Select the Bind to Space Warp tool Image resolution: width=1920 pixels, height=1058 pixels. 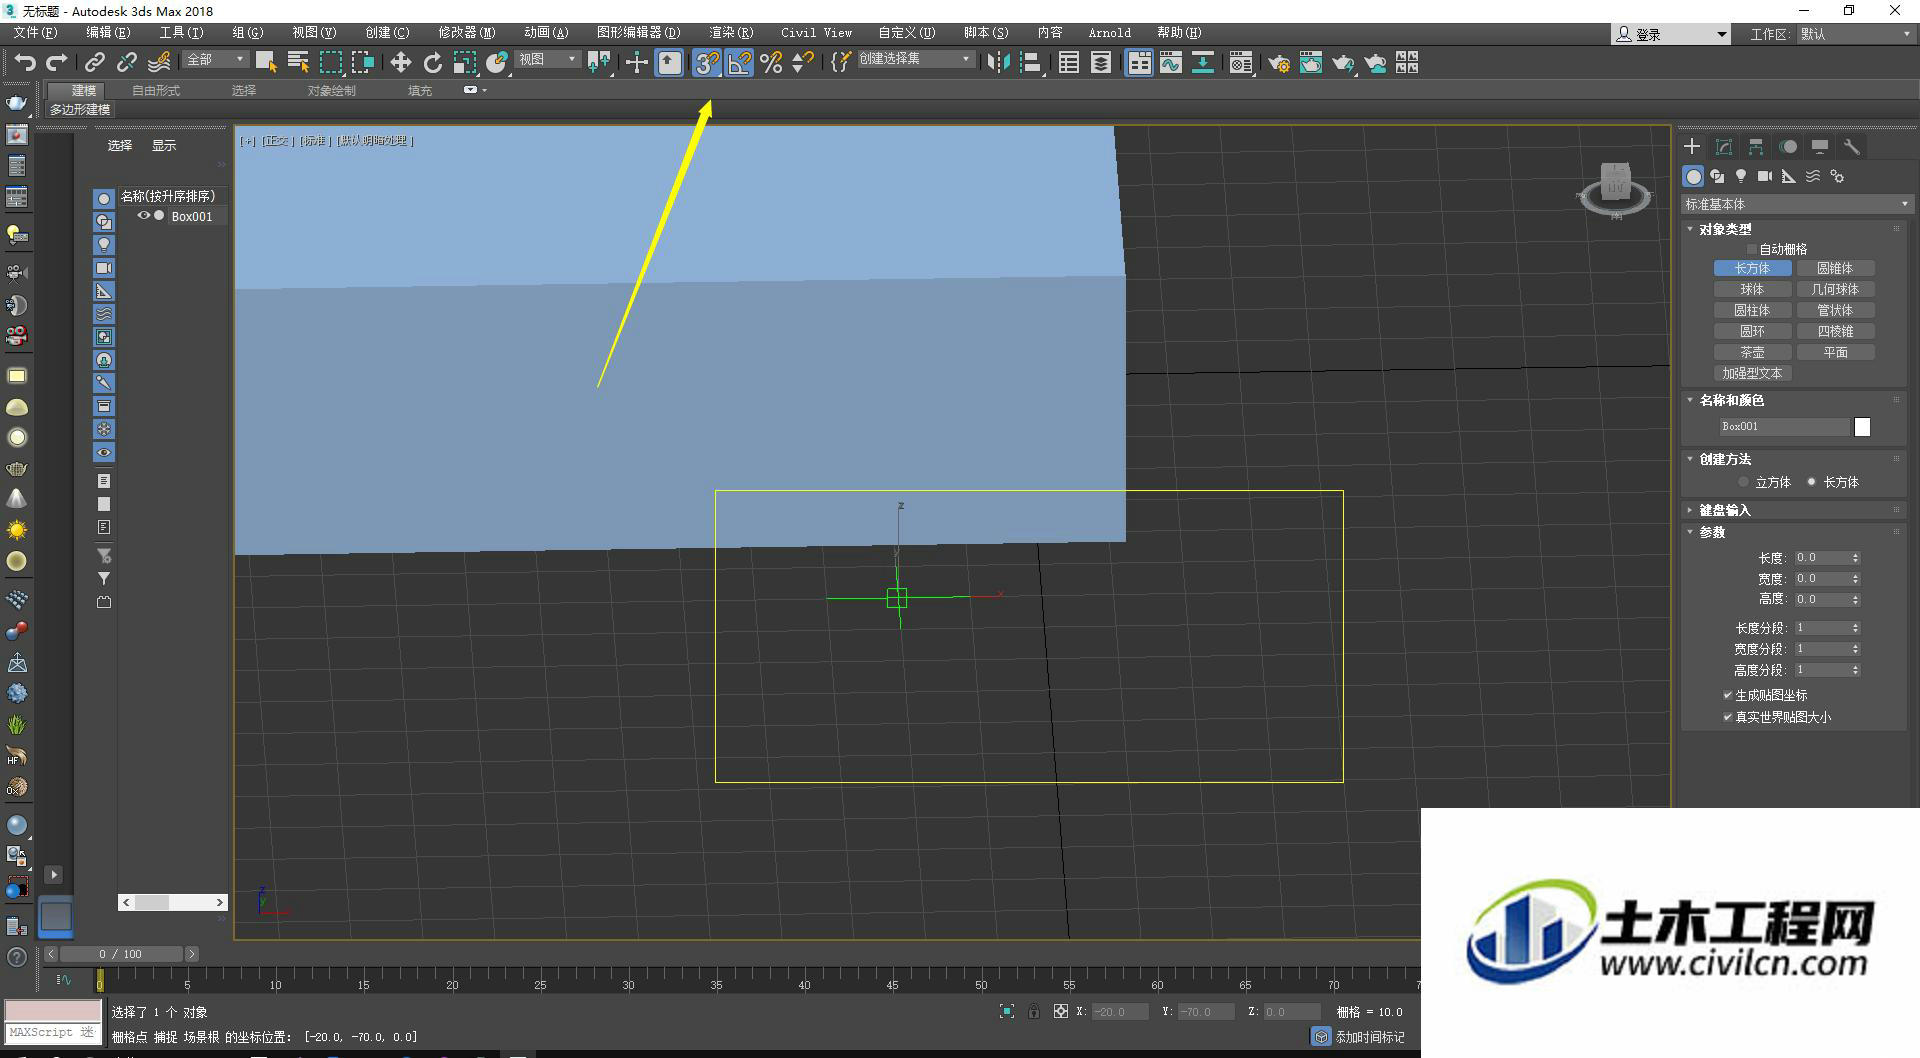click(159, 63)
